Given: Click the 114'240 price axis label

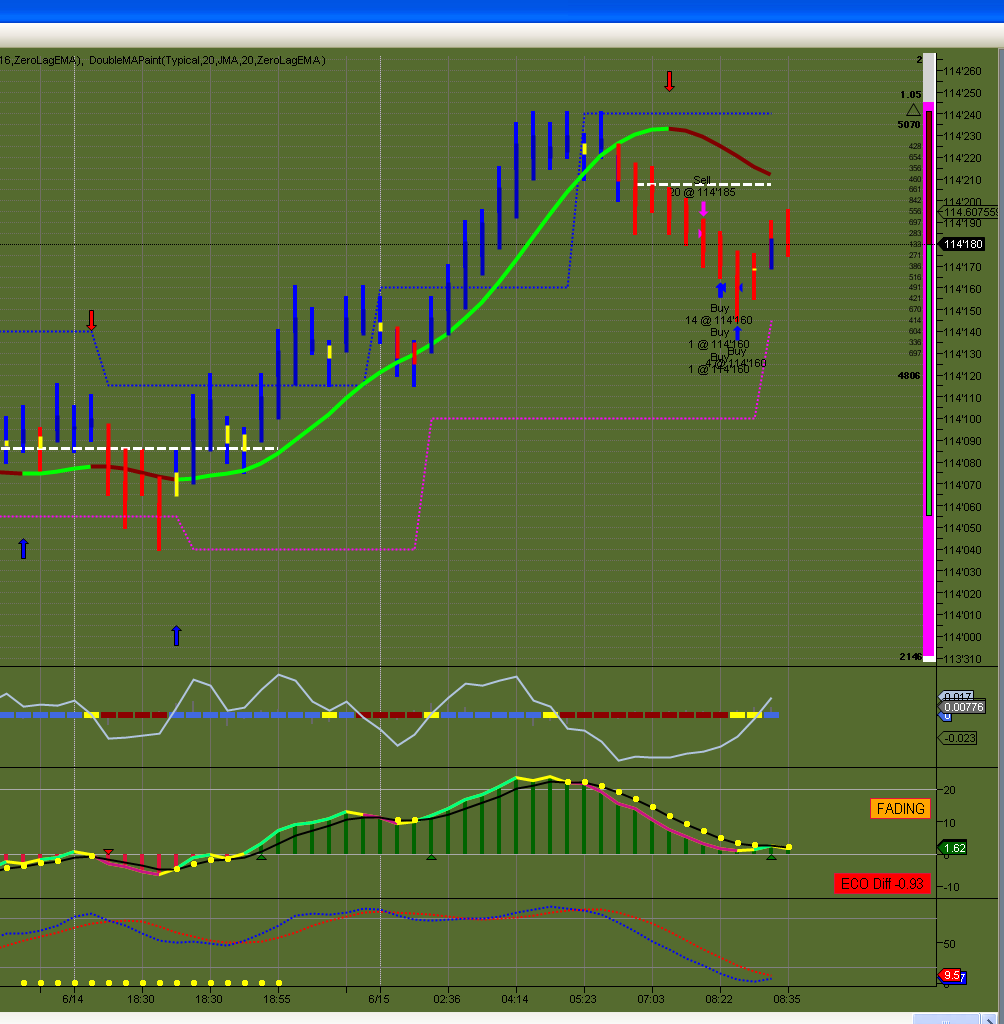Looking at the screenshot, I should click(962, 115).
